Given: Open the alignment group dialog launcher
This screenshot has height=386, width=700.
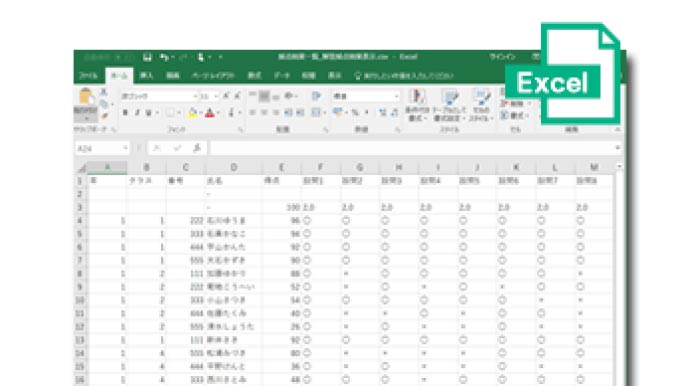Looking at the screenshot, I should pyautogui.click(x=325, y=130).
